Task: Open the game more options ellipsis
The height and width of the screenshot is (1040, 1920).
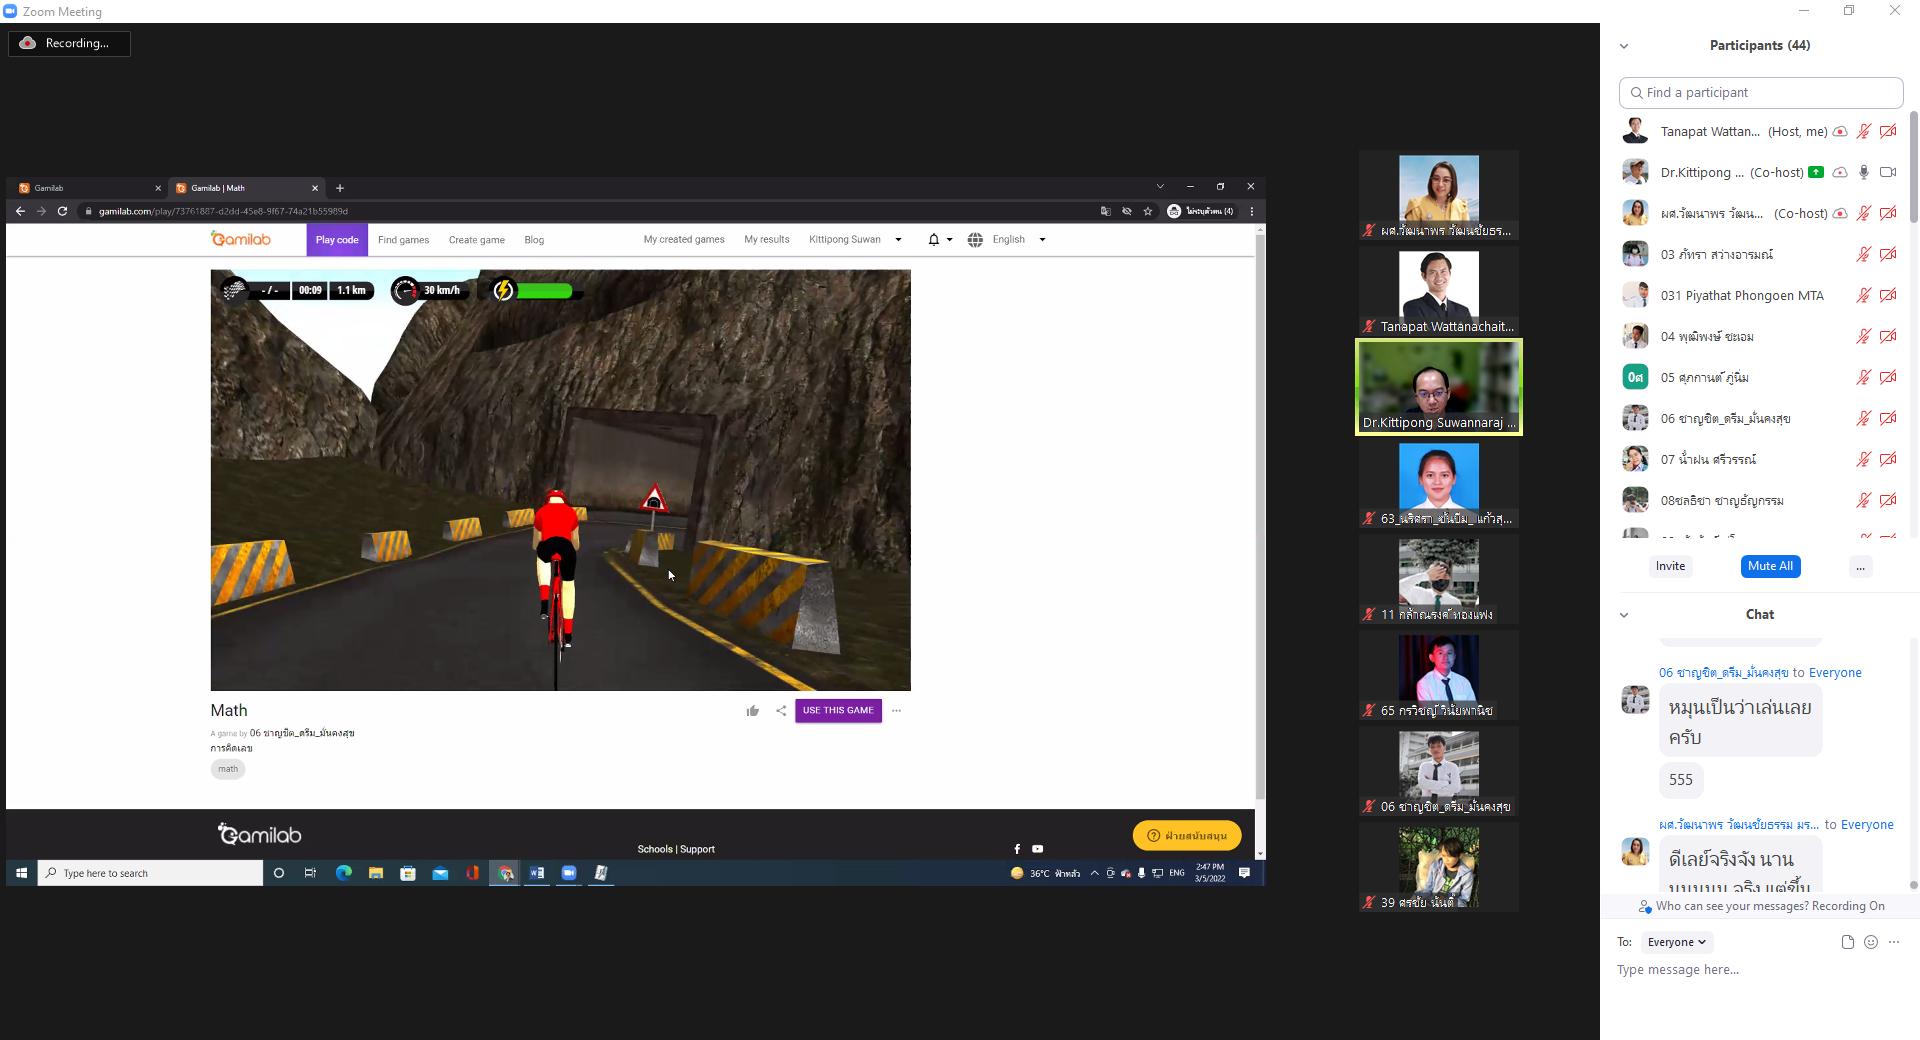Action: point(896,711)
